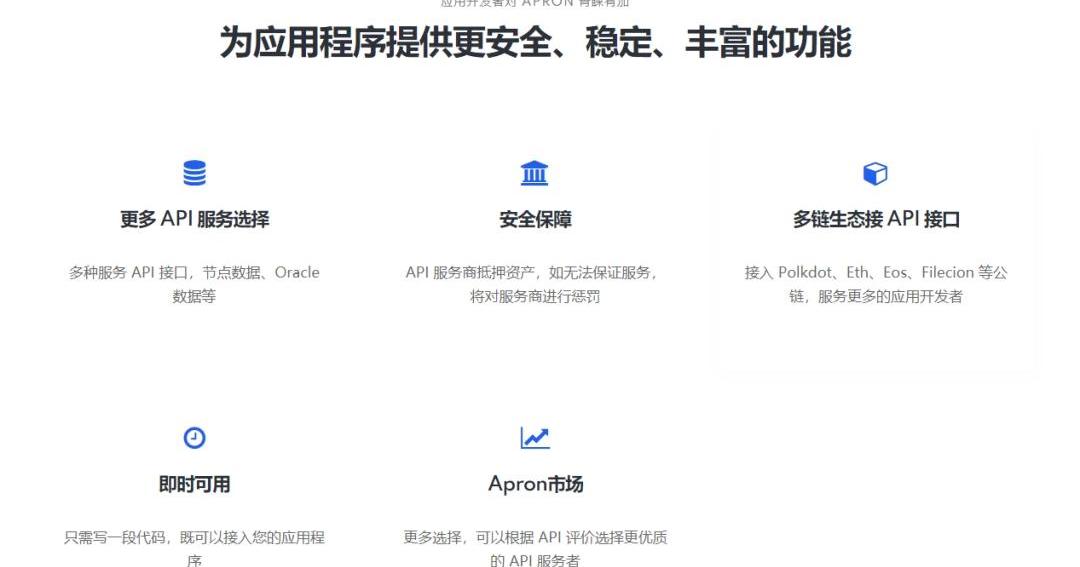Click the word Filecion in the multi-chain description
The width and height of the screenshot is (1080, 567).
click(947, 273)
